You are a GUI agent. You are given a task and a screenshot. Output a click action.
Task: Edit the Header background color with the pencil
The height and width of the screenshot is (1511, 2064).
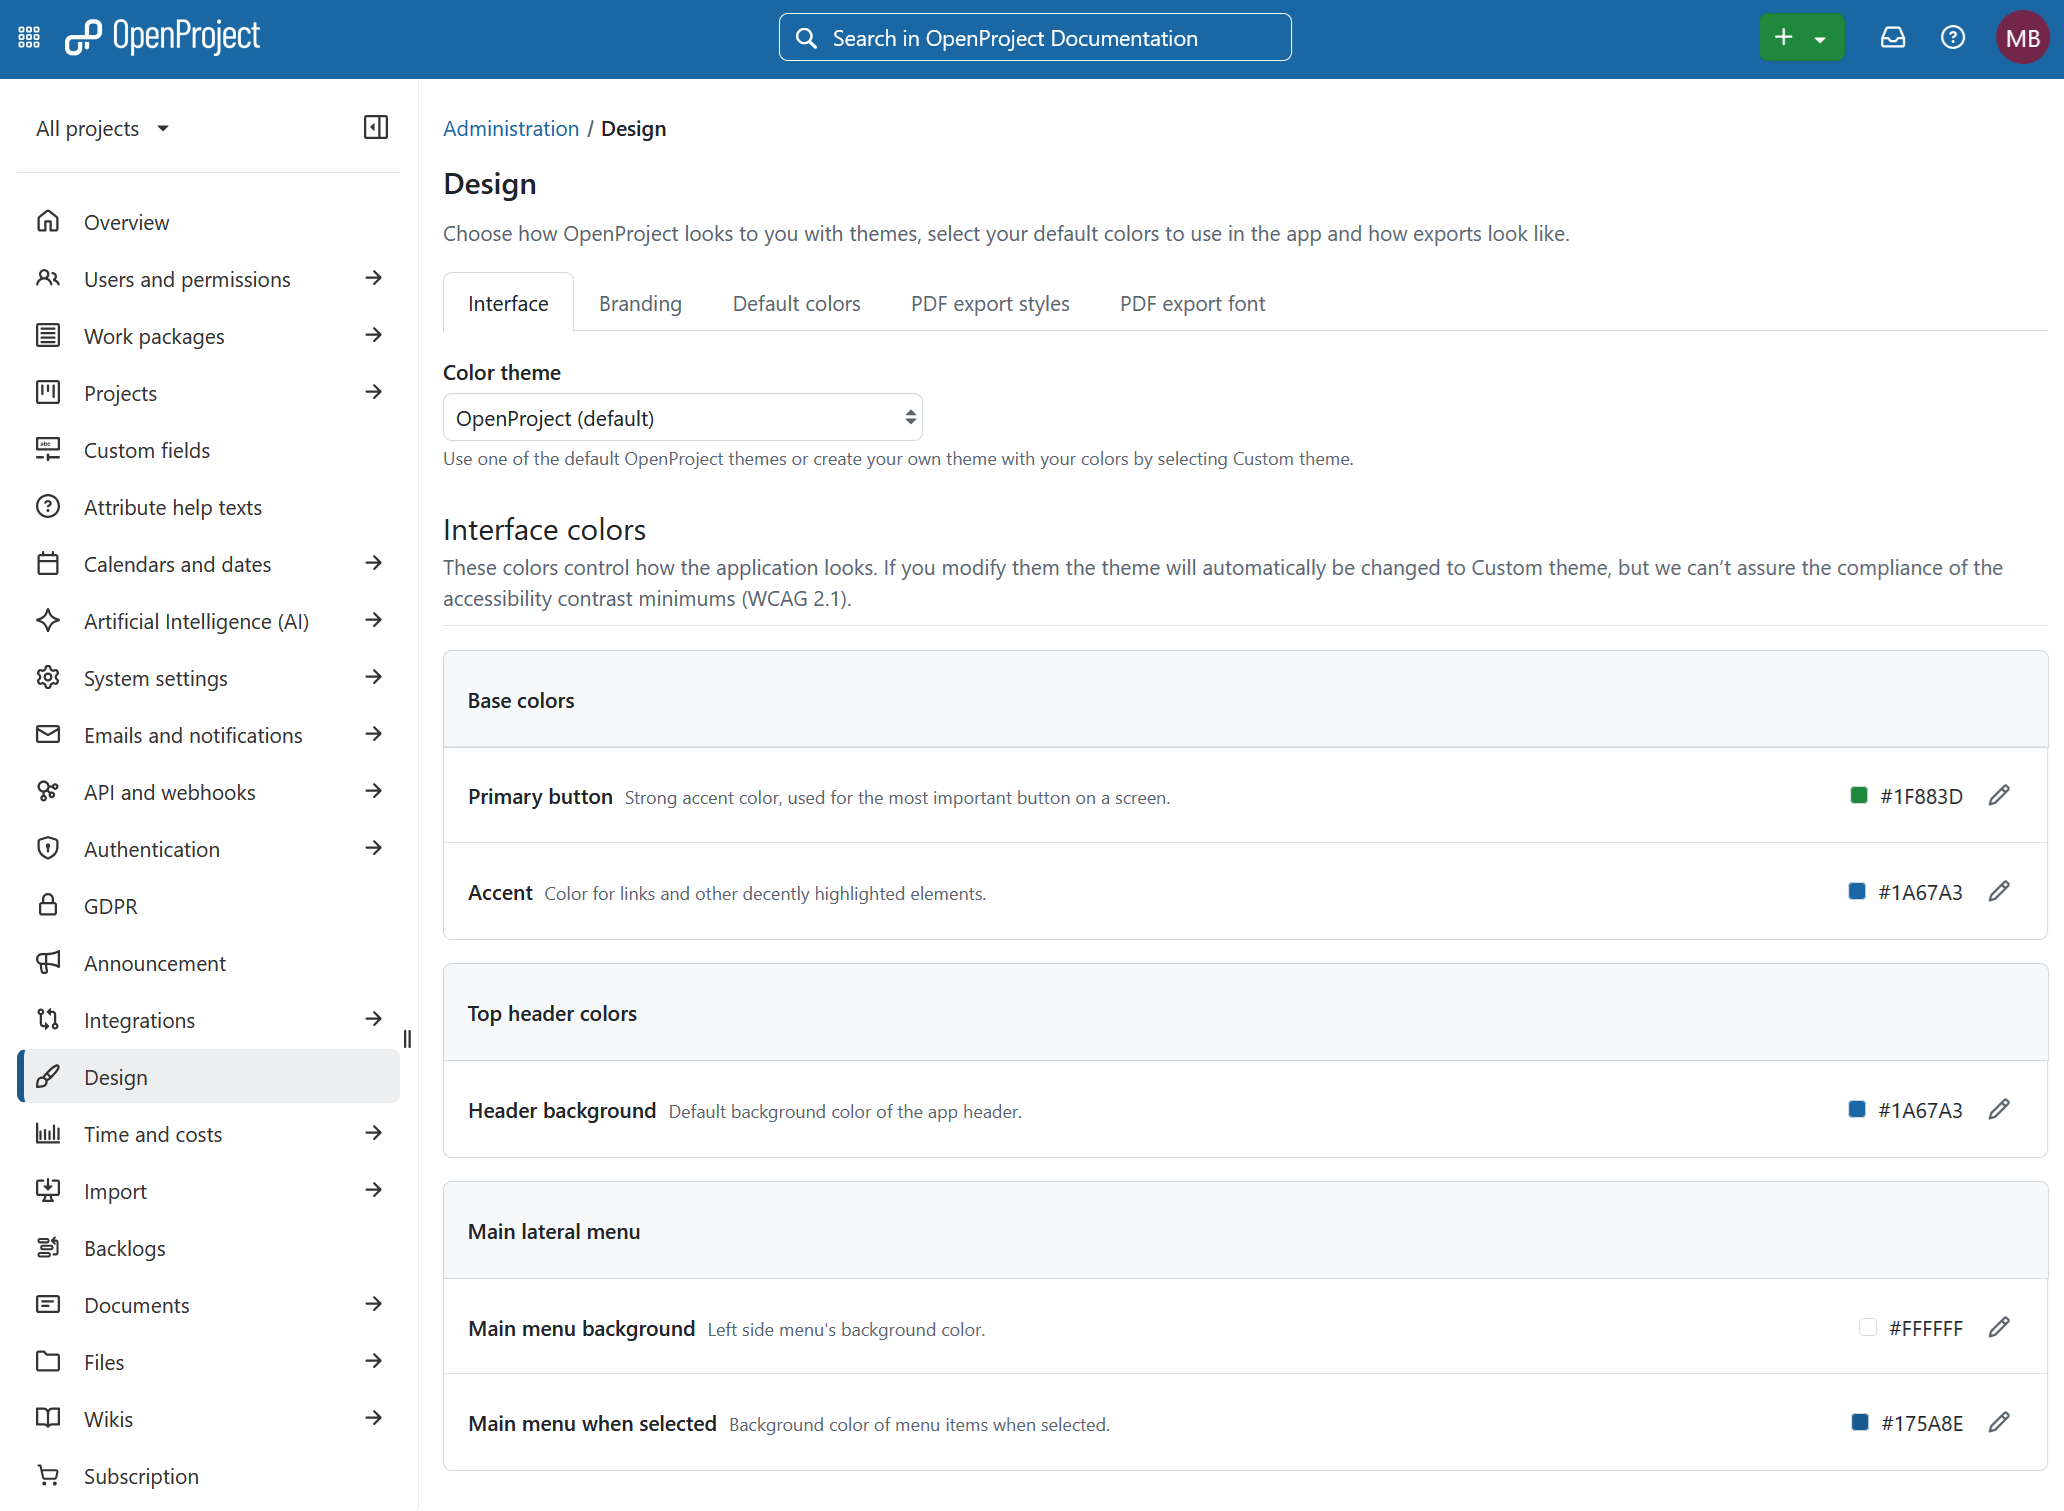tap(1999, 1110)
